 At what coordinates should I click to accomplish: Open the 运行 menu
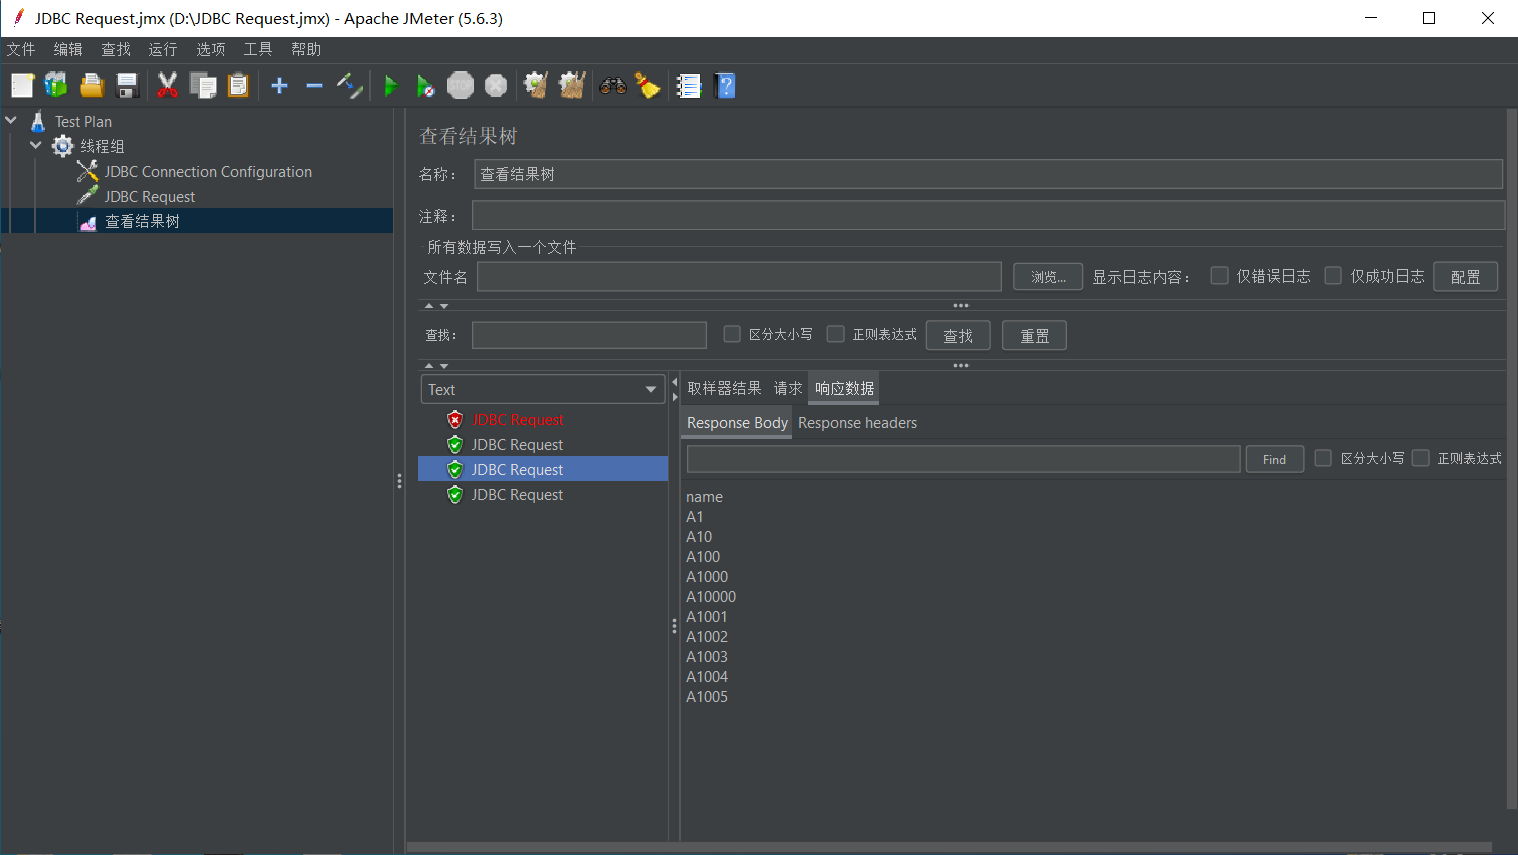[163, 49]
